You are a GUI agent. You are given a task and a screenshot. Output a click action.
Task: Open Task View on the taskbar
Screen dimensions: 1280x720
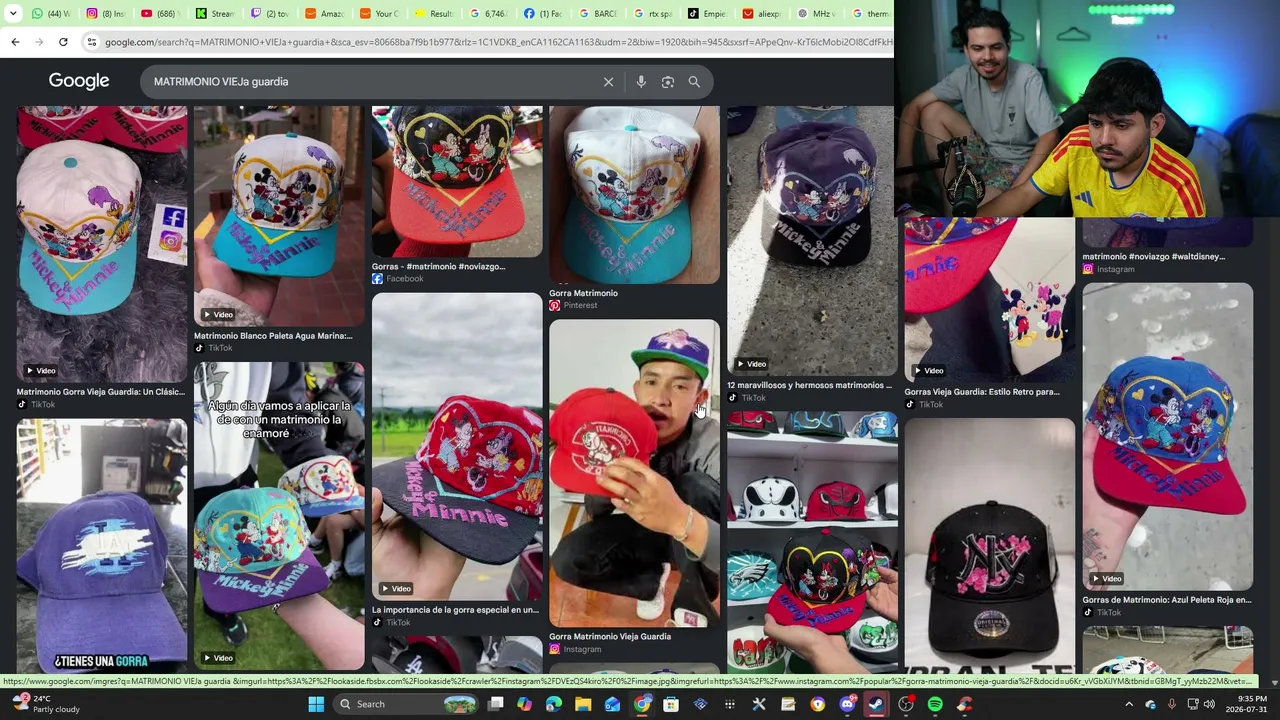[496, 704]
